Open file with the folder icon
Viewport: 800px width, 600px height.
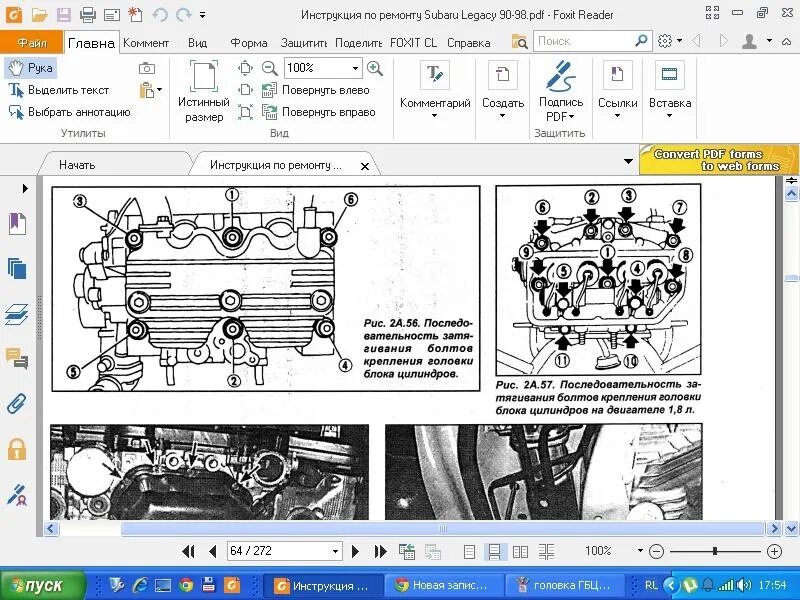39,15
